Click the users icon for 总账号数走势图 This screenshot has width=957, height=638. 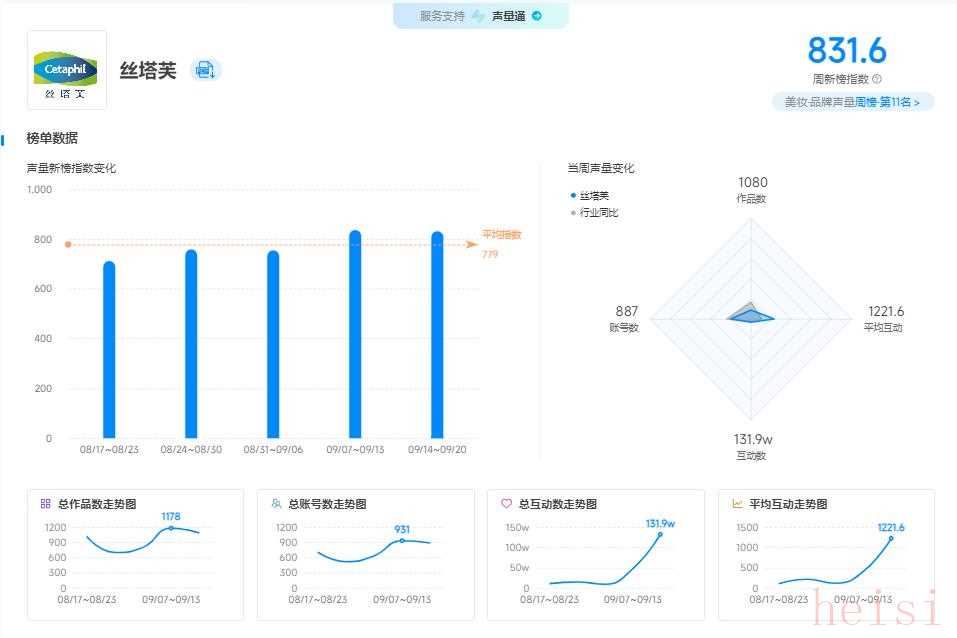(x=275, y=504)
